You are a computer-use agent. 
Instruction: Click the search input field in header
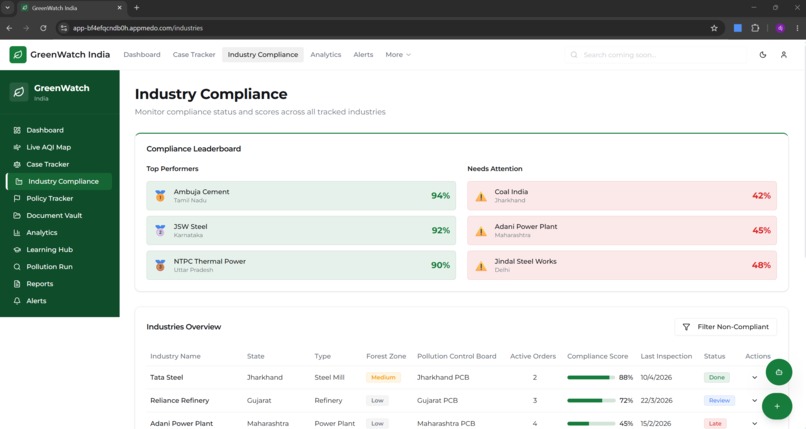(x=656, y=54)
